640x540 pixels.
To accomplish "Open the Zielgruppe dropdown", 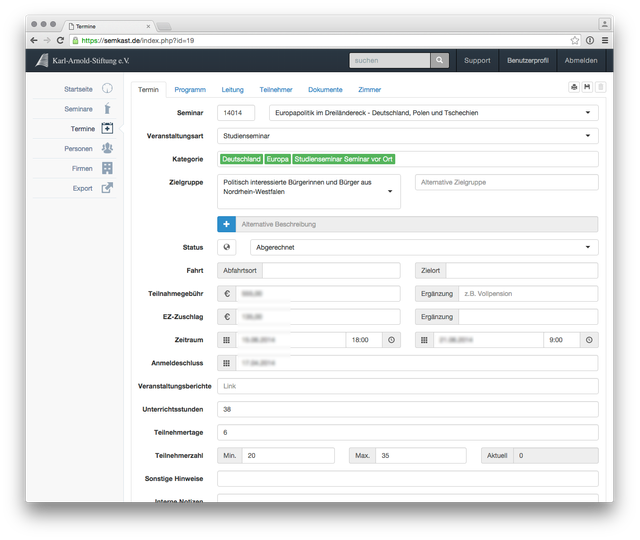I will click(x=389, y=191).
